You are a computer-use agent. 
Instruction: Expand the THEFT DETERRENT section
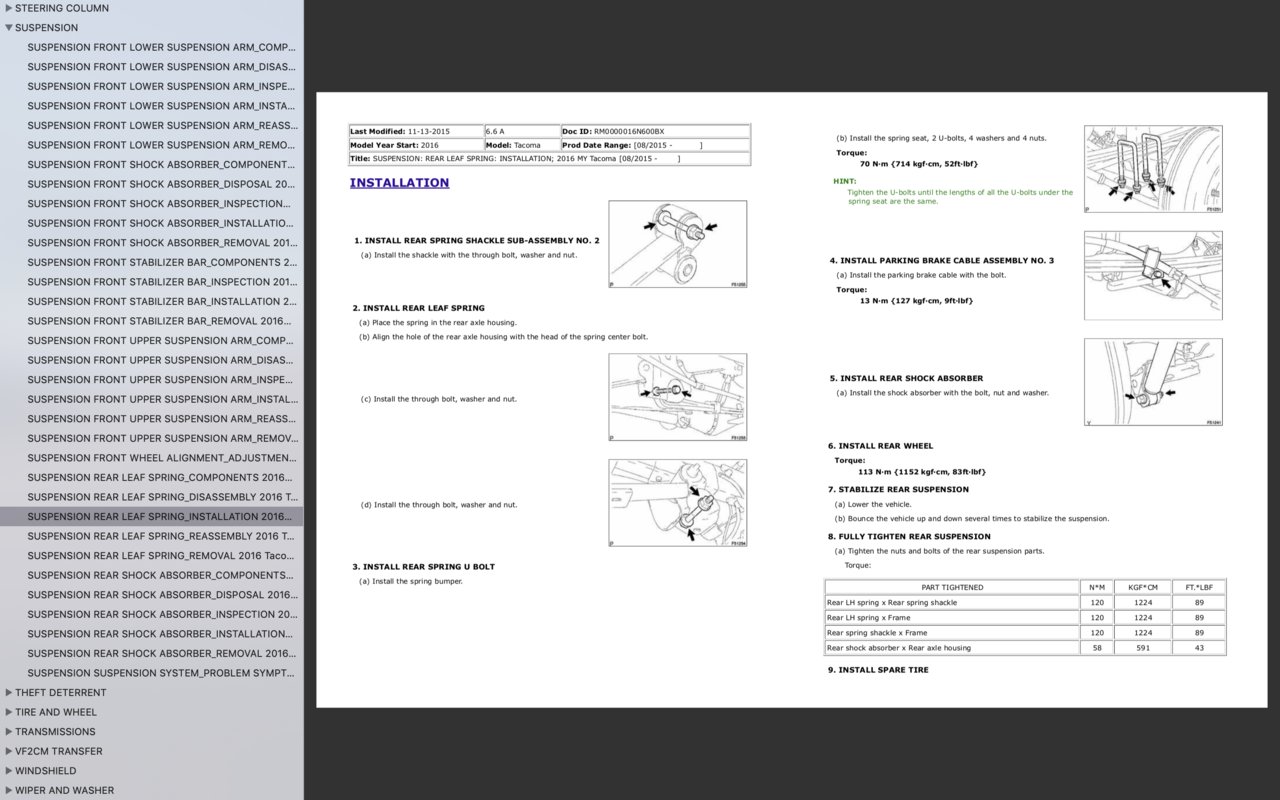pos(9,692)
